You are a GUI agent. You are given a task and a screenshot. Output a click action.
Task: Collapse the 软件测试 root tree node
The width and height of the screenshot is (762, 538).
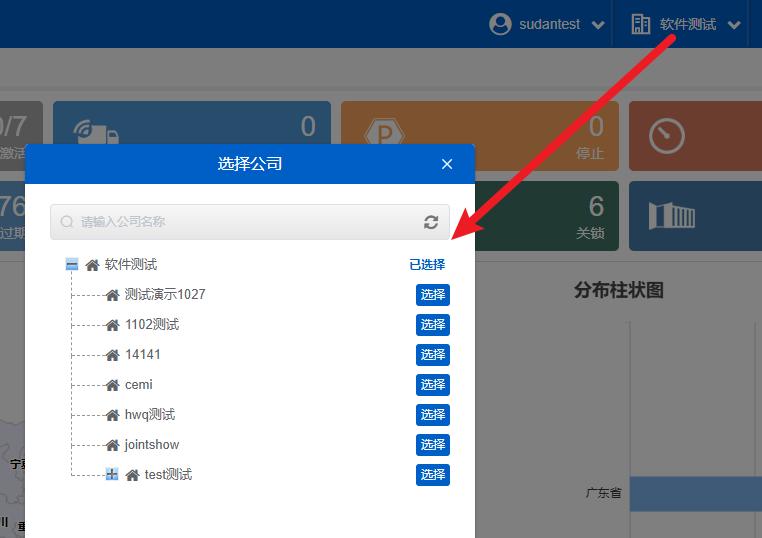[x=72, y=265]
